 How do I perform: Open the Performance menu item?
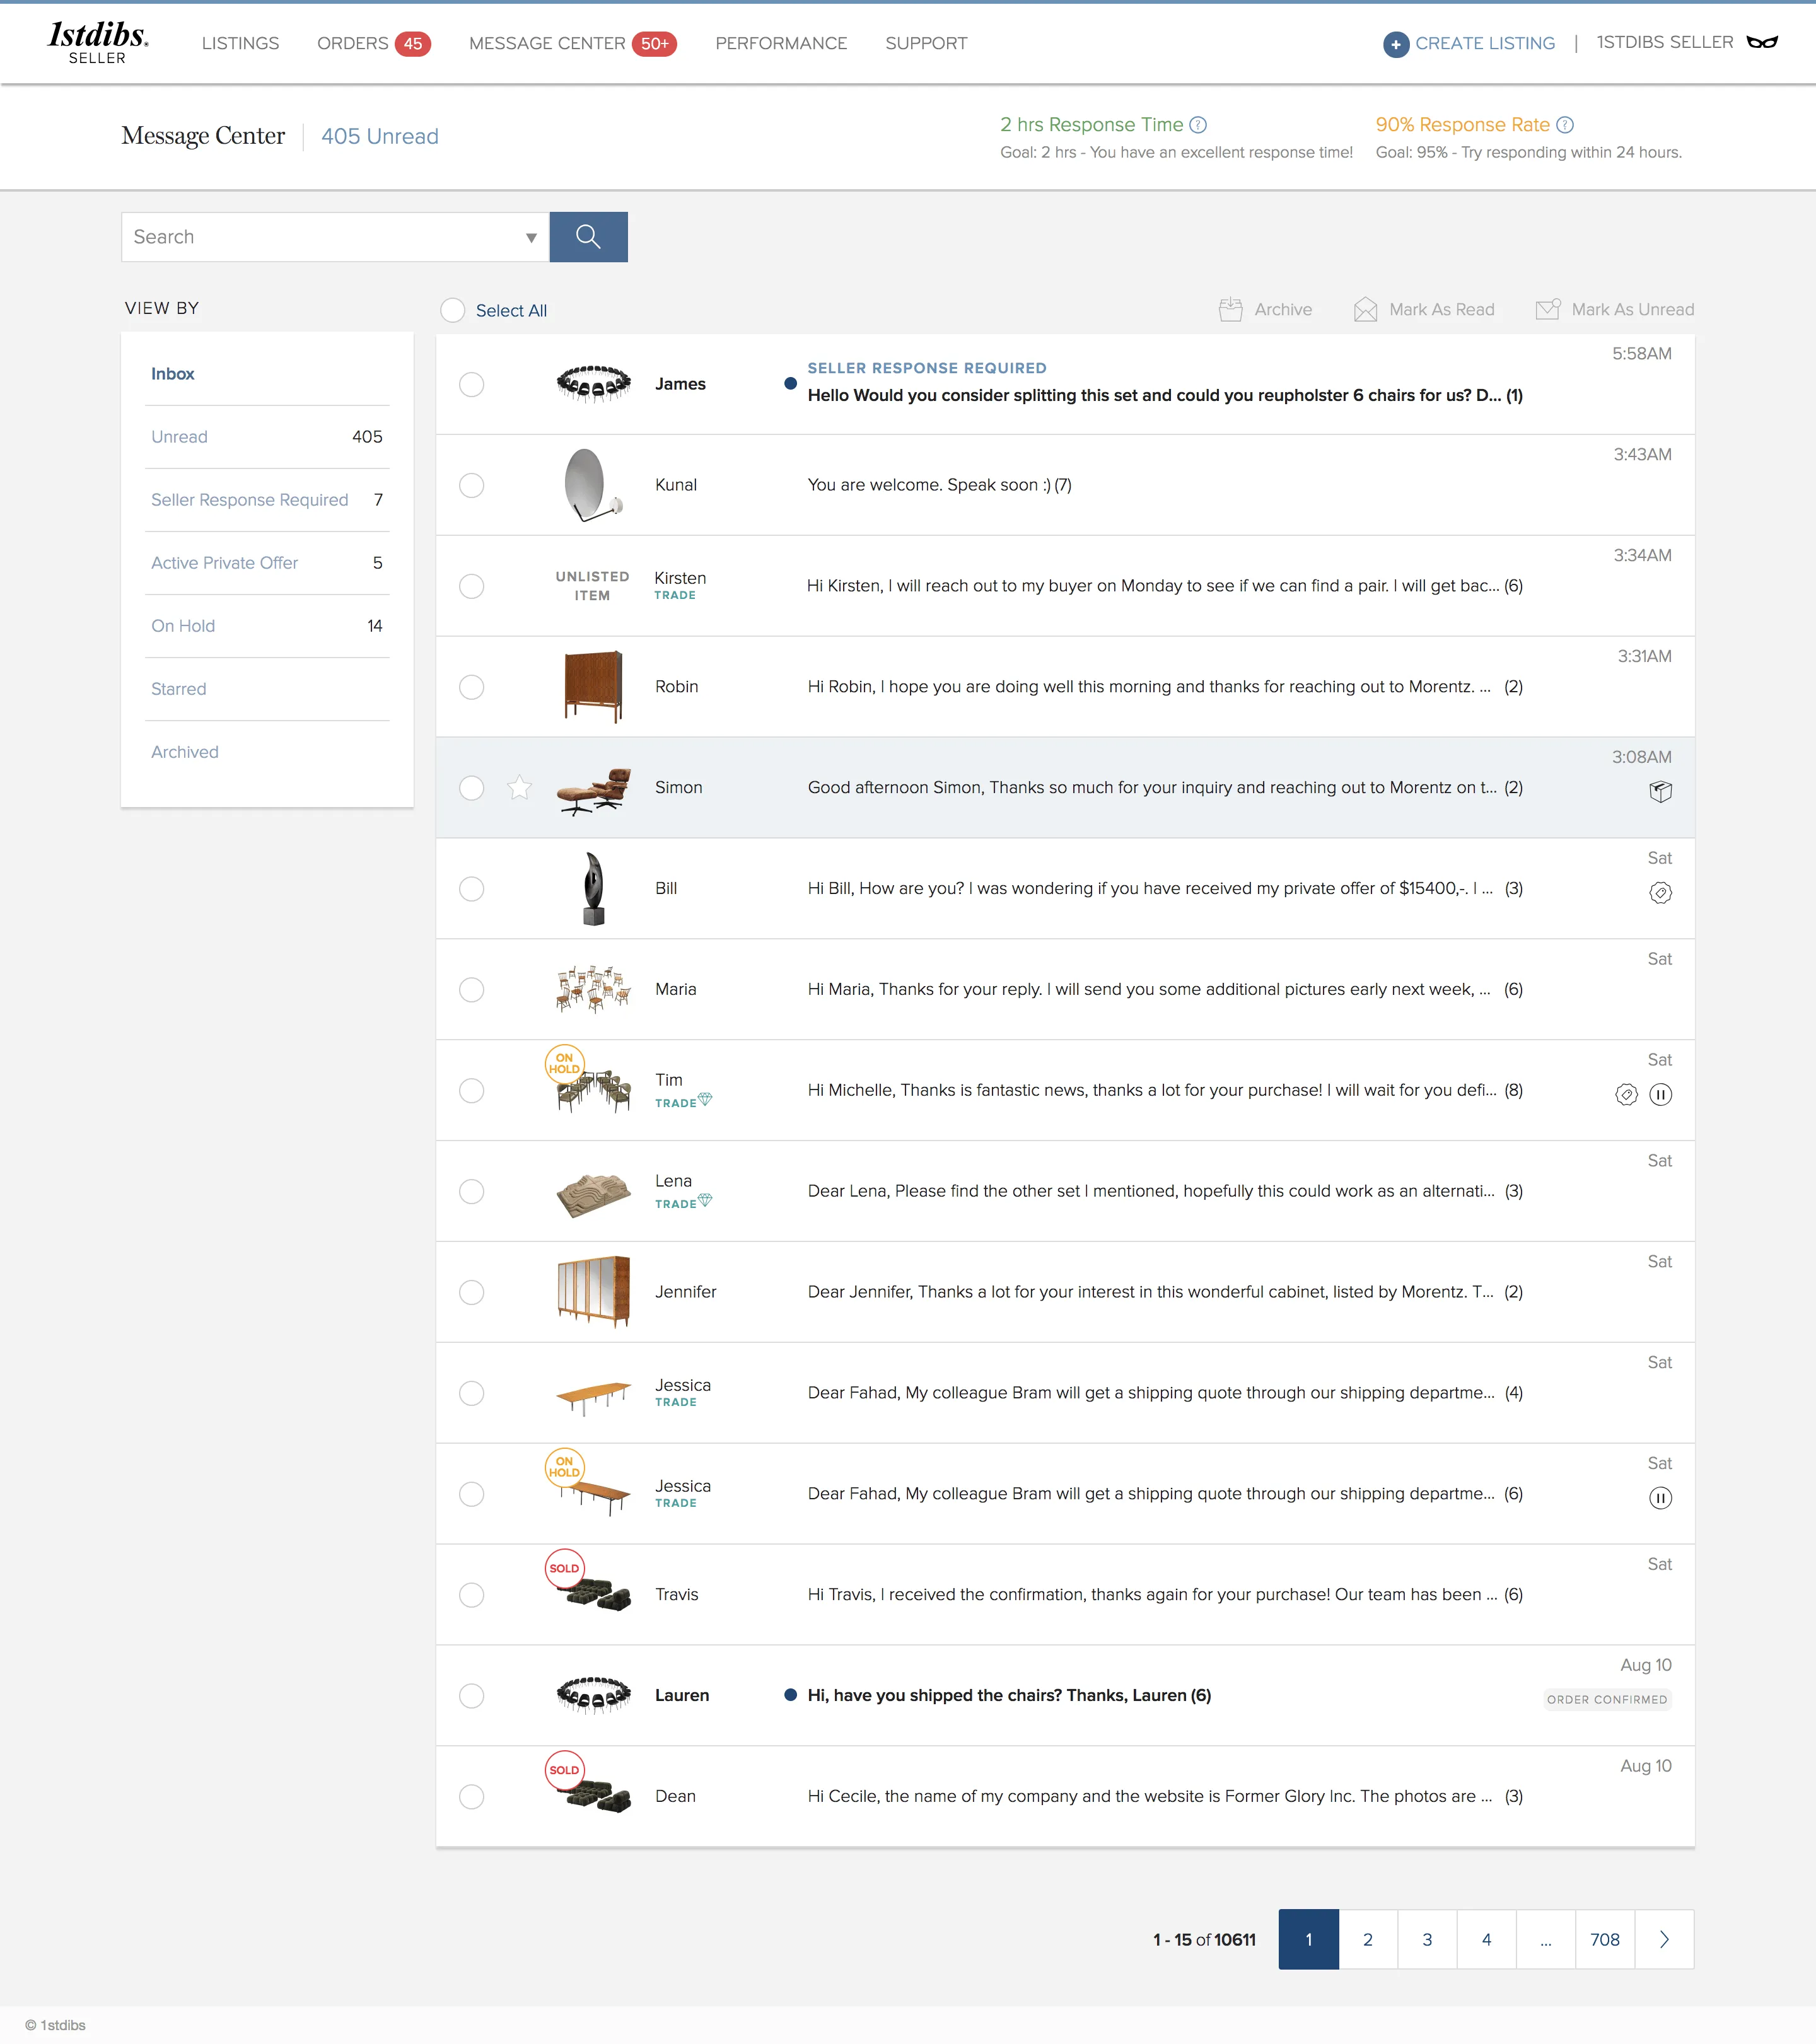pos(781,44)
